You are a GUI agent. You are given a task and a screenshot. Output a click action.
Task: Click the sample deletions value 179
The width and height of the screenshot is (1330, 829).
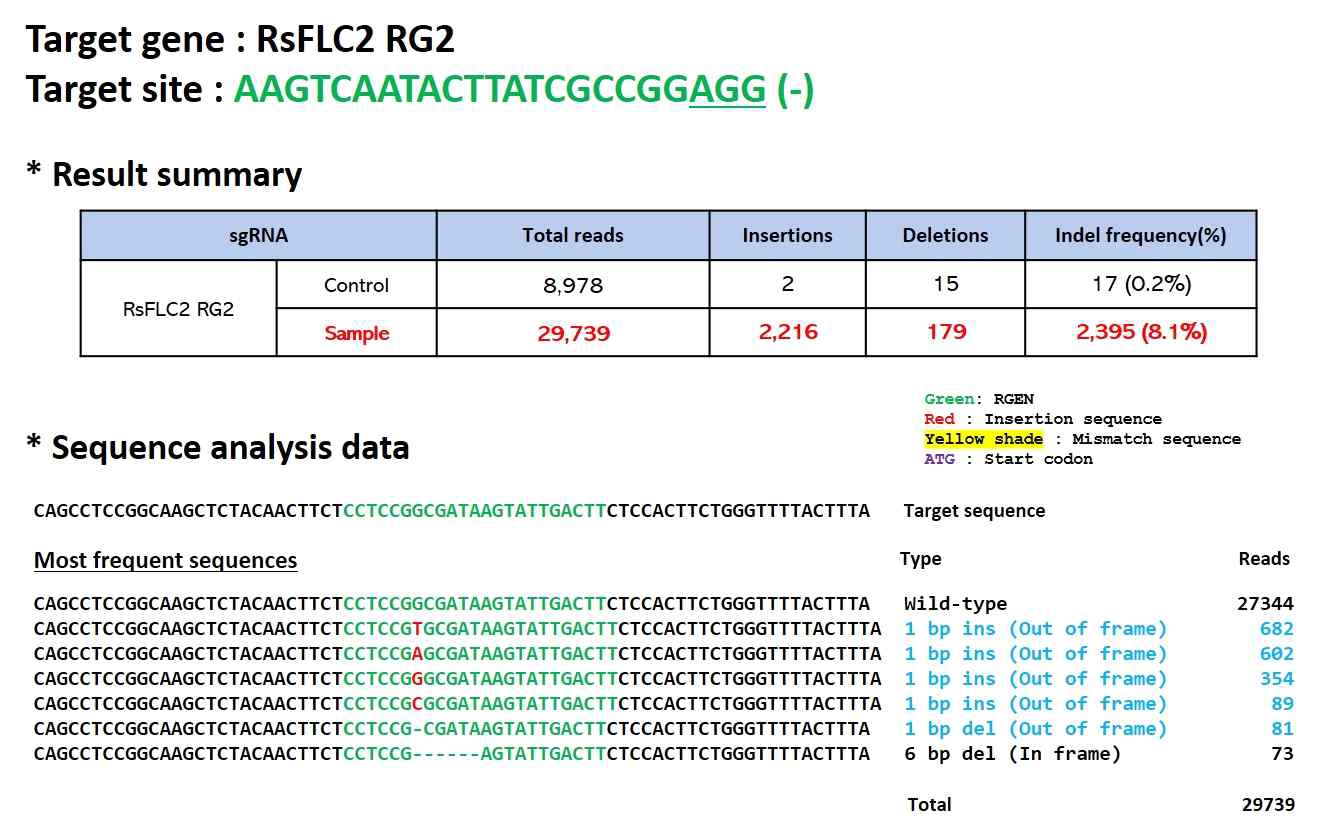pos(946,332)
